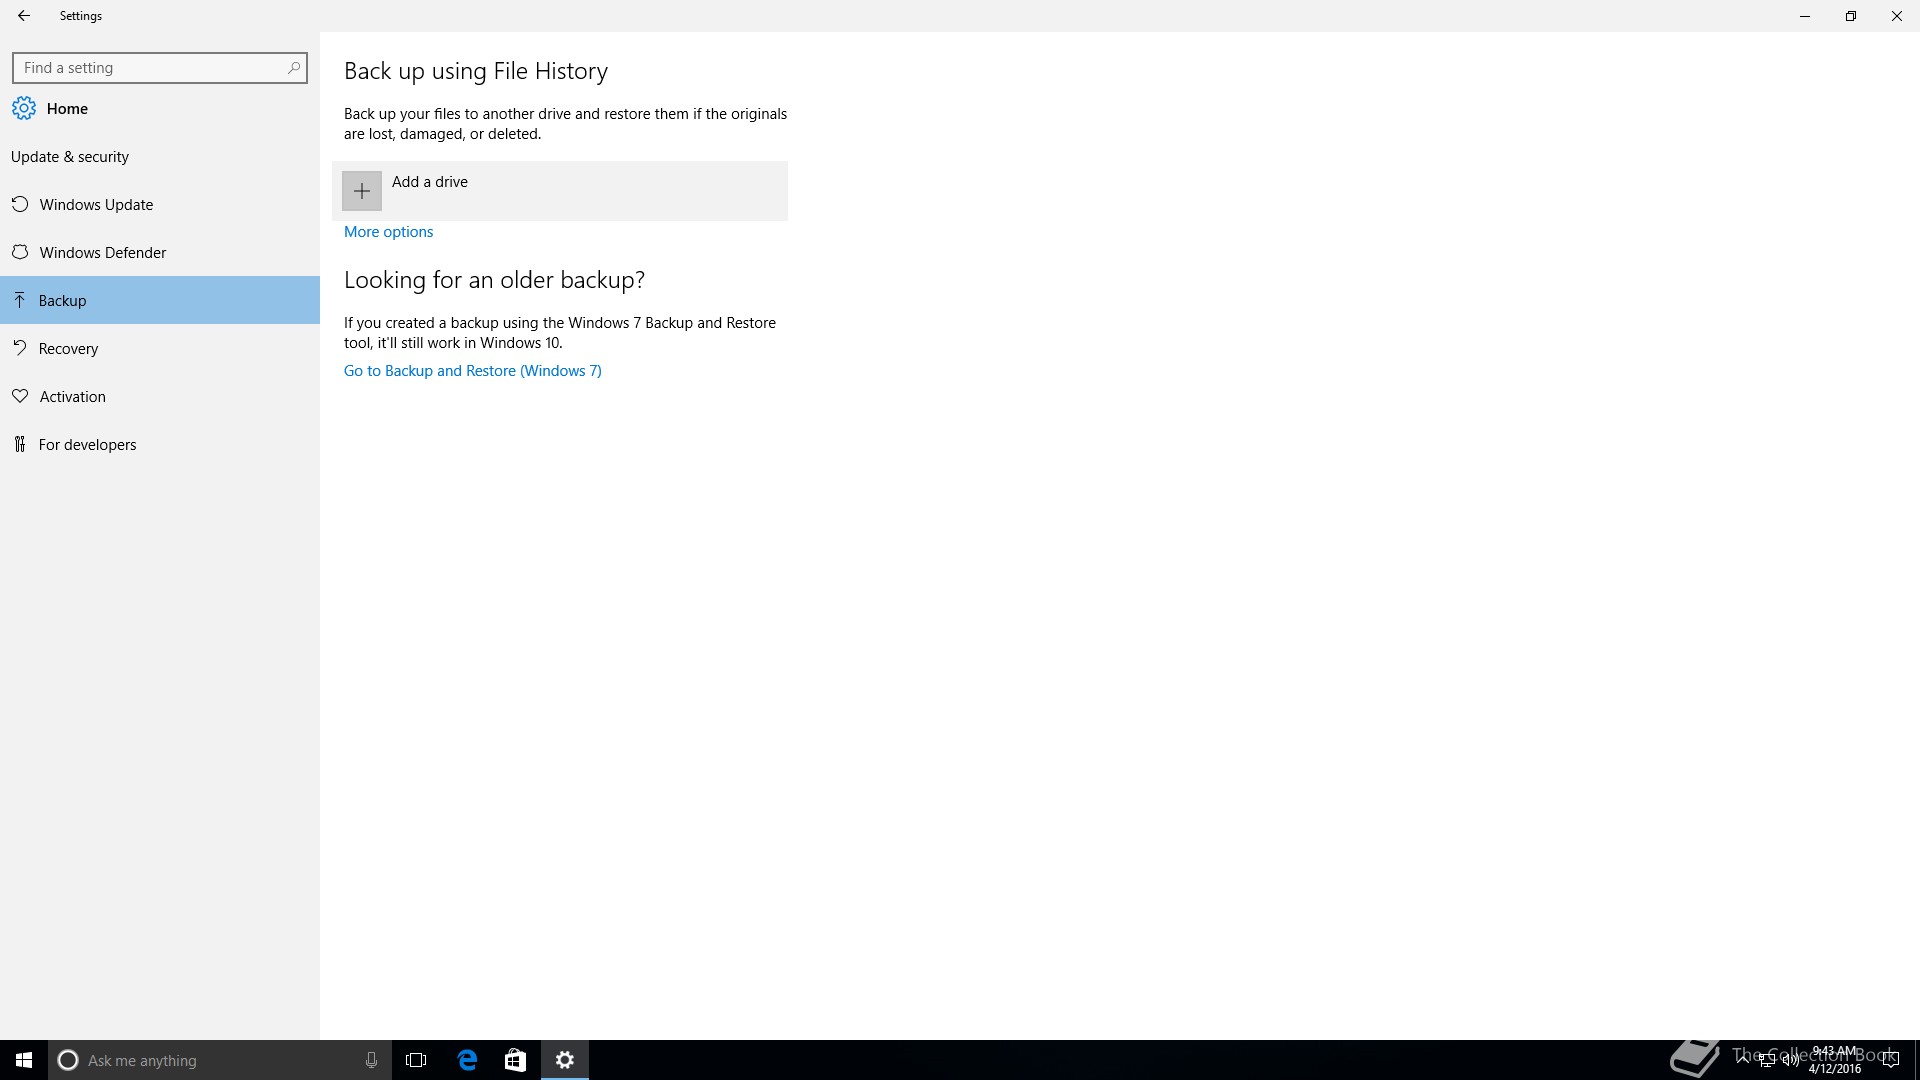Click the For developers tools icon
The image size is (1920, 1080).
tap(20, 444)
